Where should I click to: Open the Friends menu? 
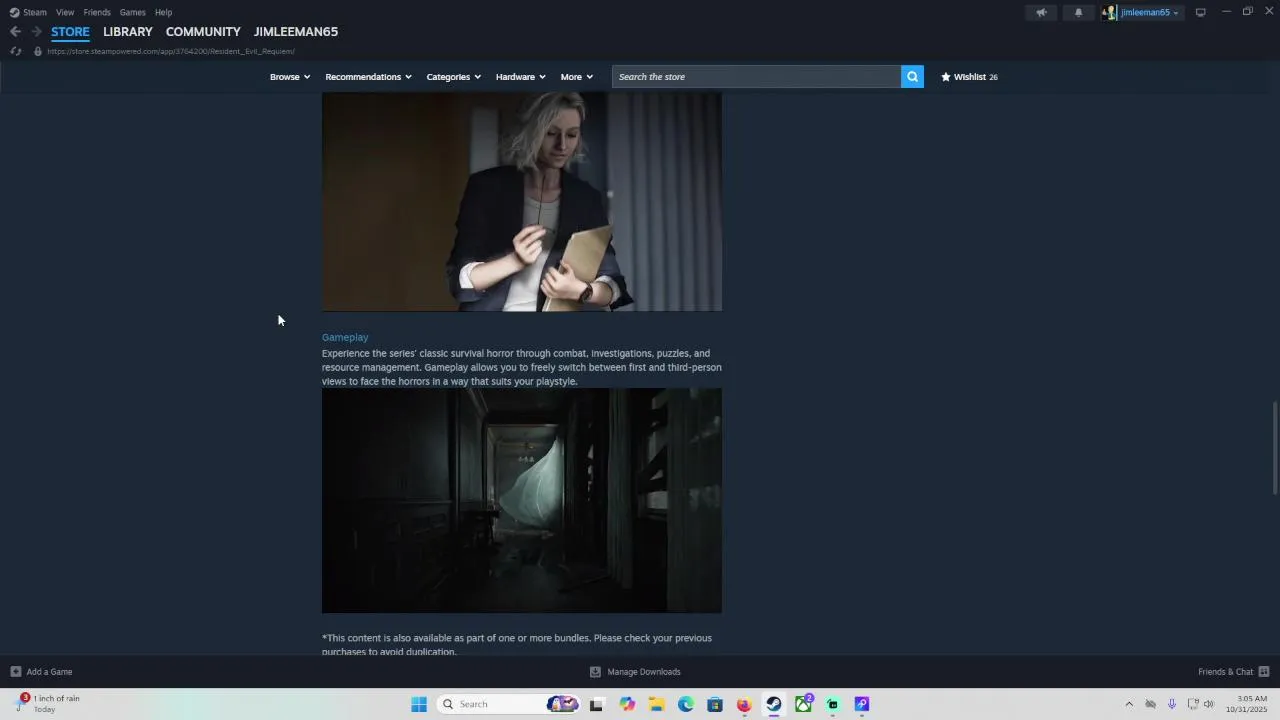click(97, 12)
